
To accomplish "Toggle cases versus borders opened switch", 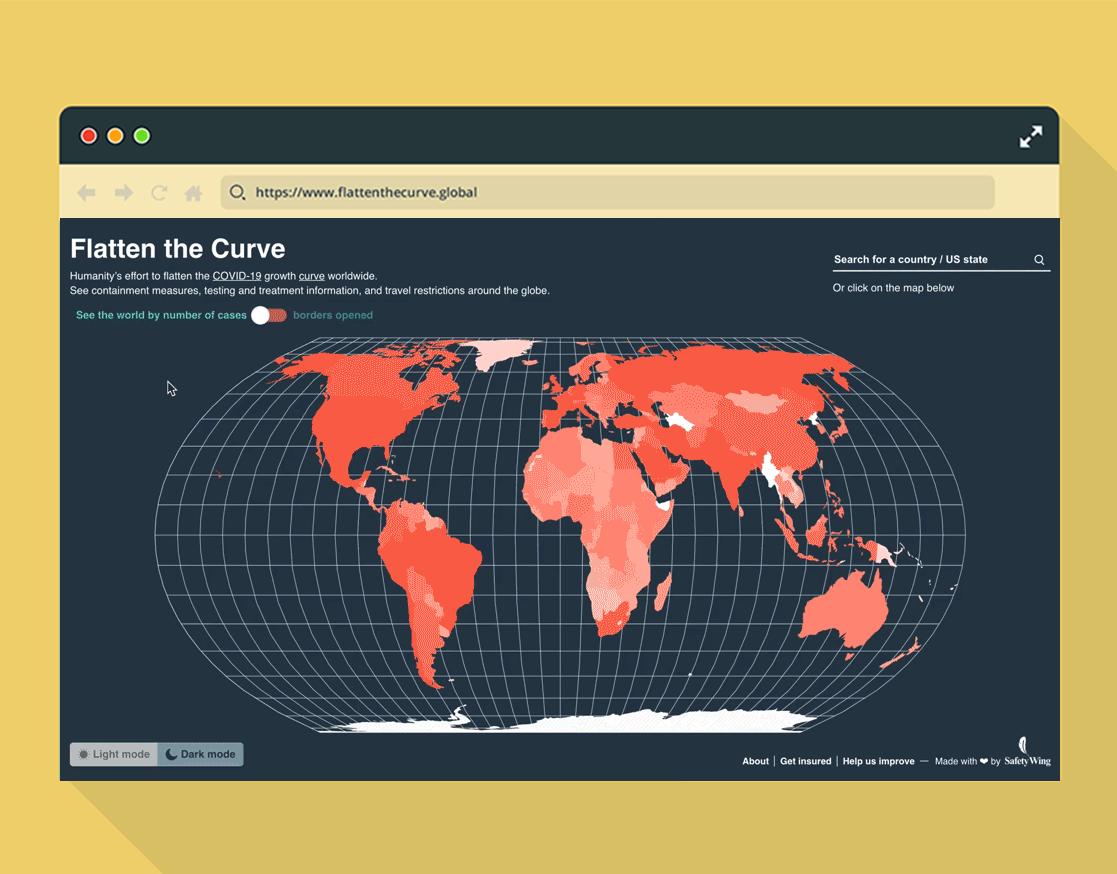I will click(x=269, y=316).
